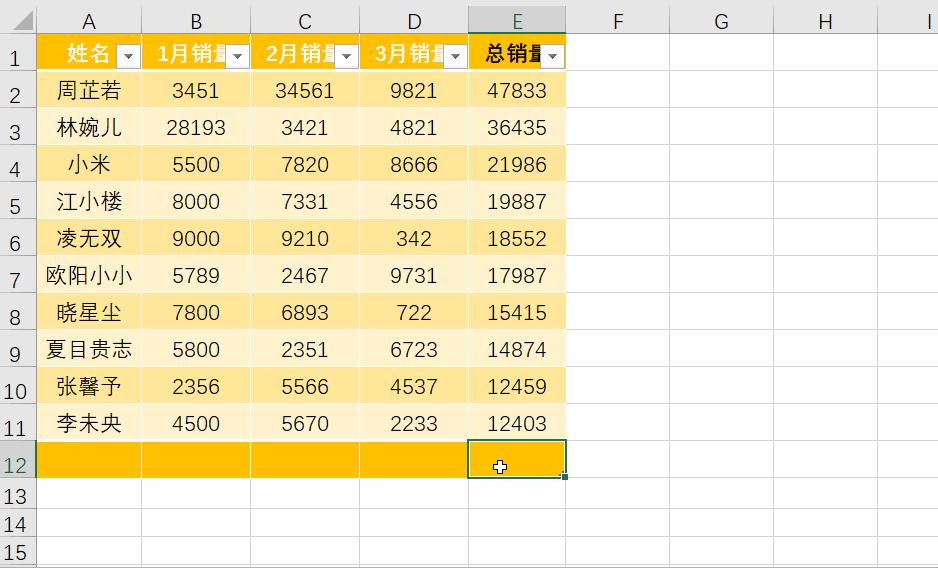
Task: Open the 1月销量 filter dropdown arrow
Action: [237, 56]
